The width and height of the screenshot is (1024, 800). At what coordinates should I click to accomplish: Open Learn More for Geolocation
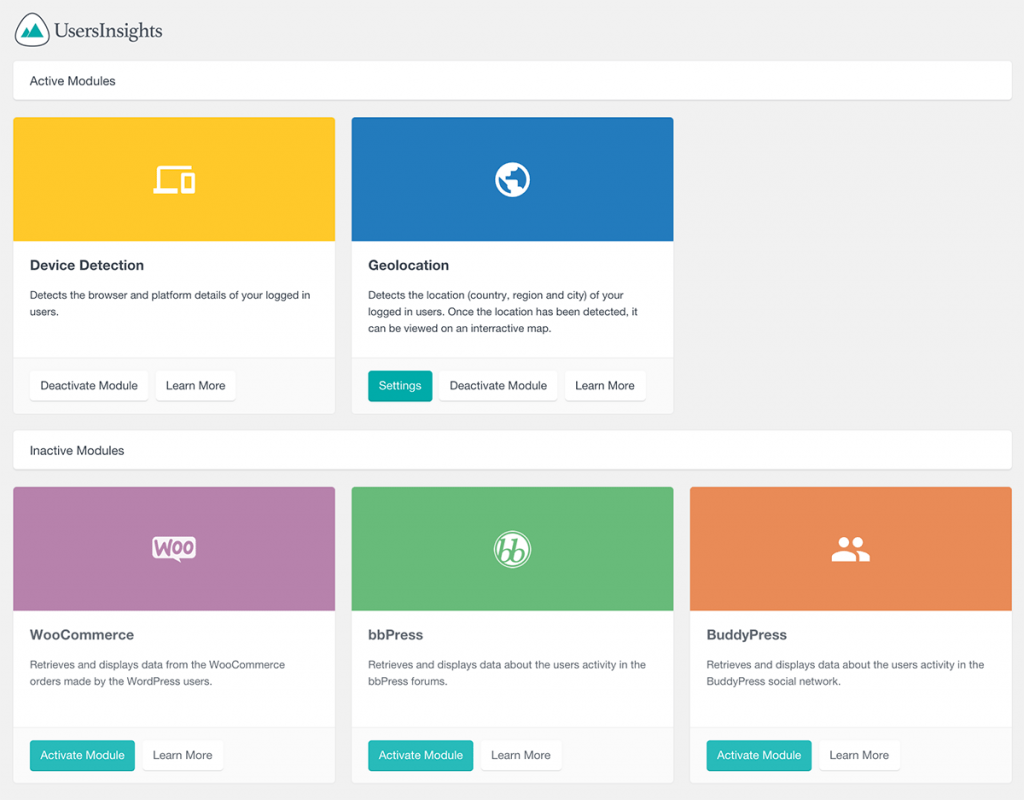point(604,385)
